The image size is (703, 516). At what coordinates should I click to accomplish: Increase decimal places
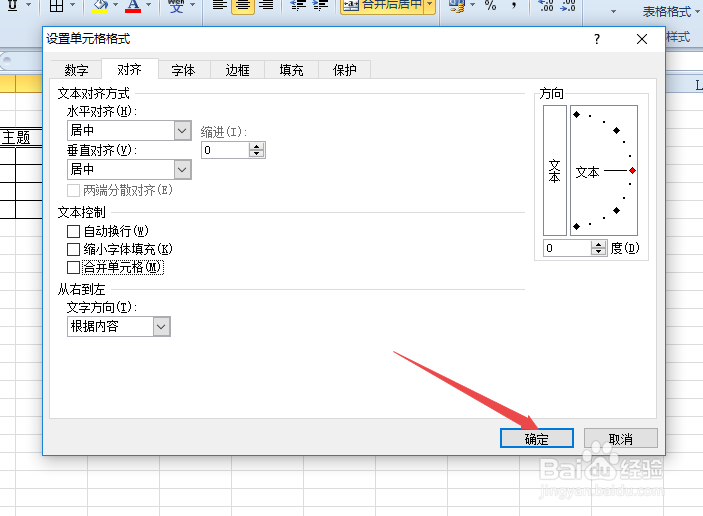(546, 5)
